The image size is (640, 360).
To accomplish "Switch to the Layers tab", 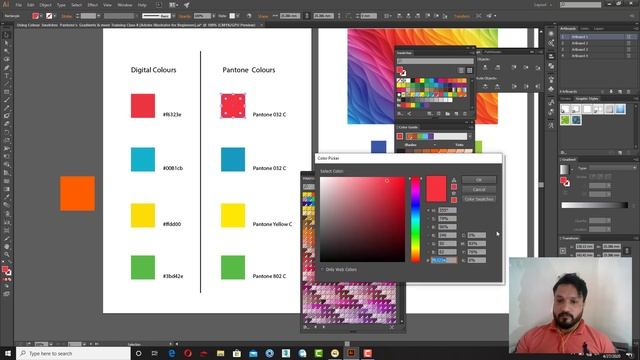I will tap(599, 29).
